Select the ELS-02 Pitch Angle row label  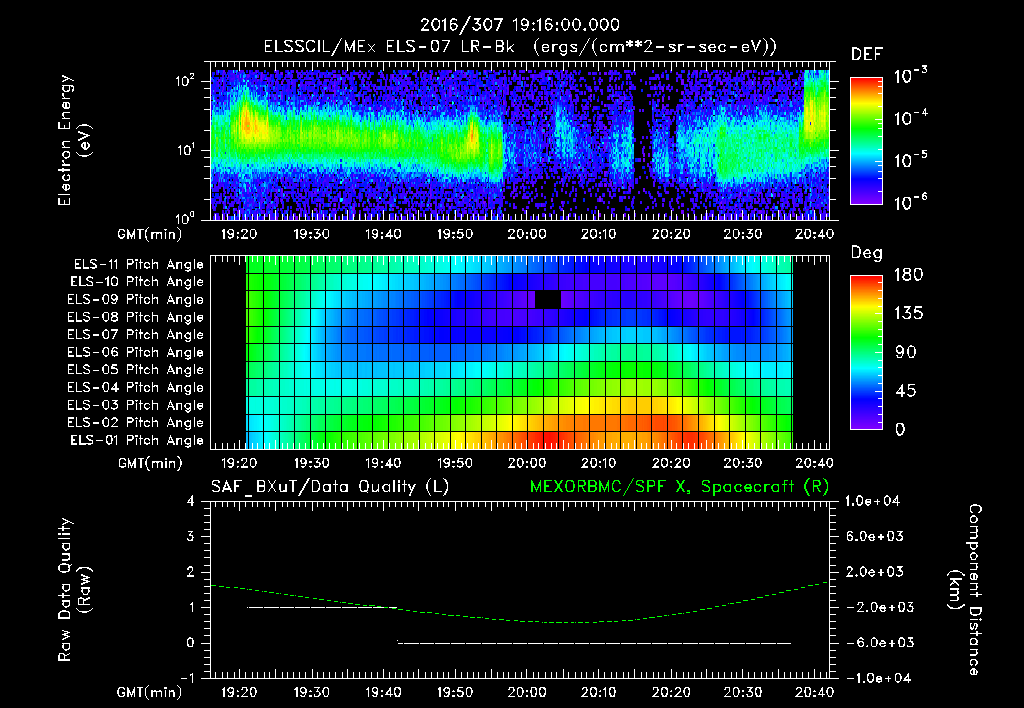pyautogui.click(x=136, y=423)
